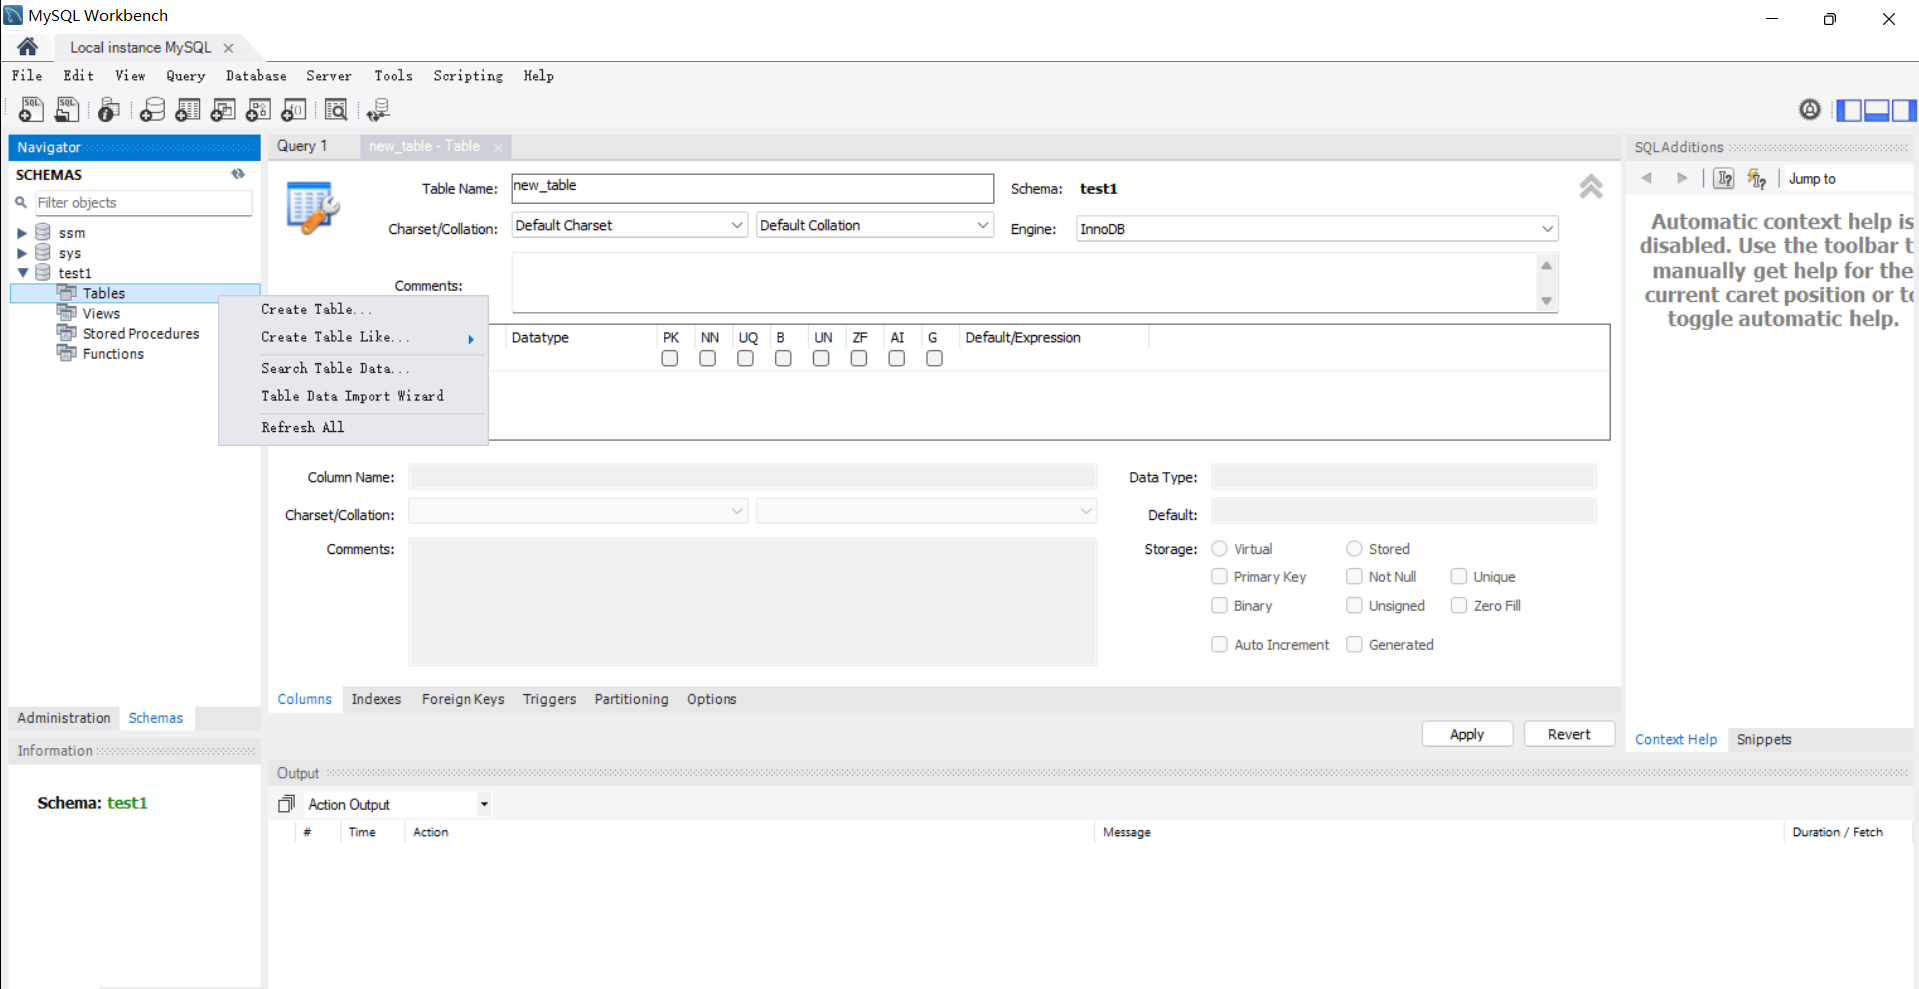Check the UQ column checkbox
Screen dimensions: 1919x989
746,358
